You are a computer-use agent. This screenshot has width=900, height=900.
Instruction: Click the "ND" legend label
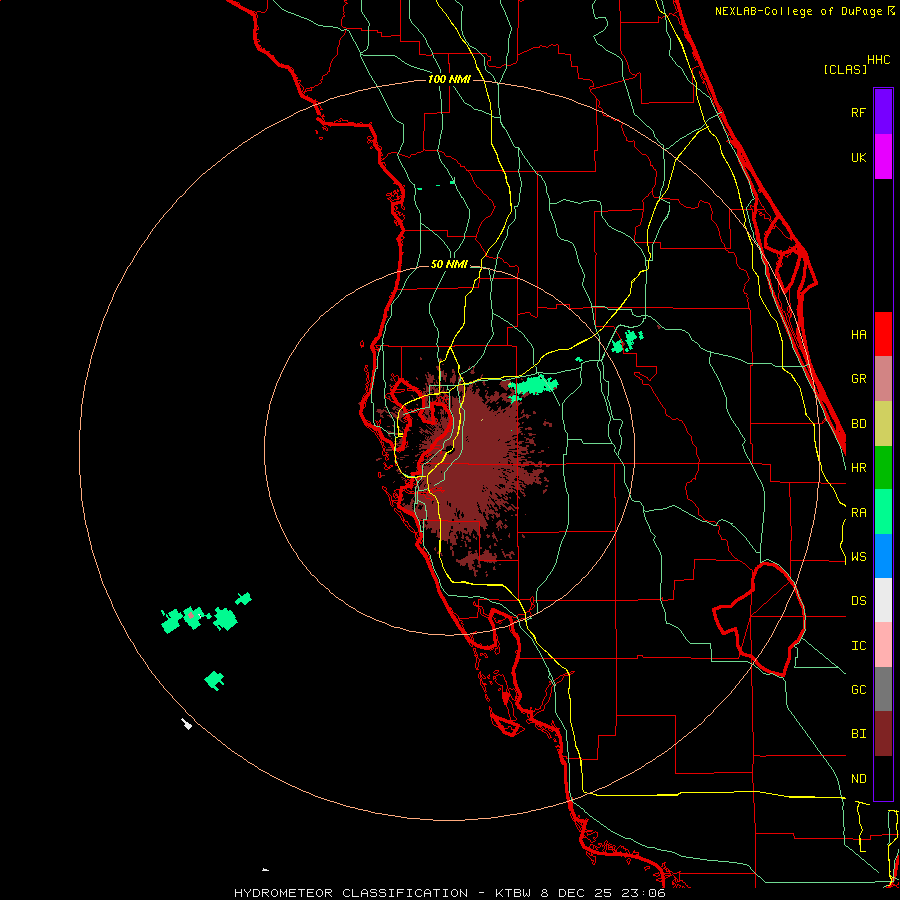[x=858, y=779]
